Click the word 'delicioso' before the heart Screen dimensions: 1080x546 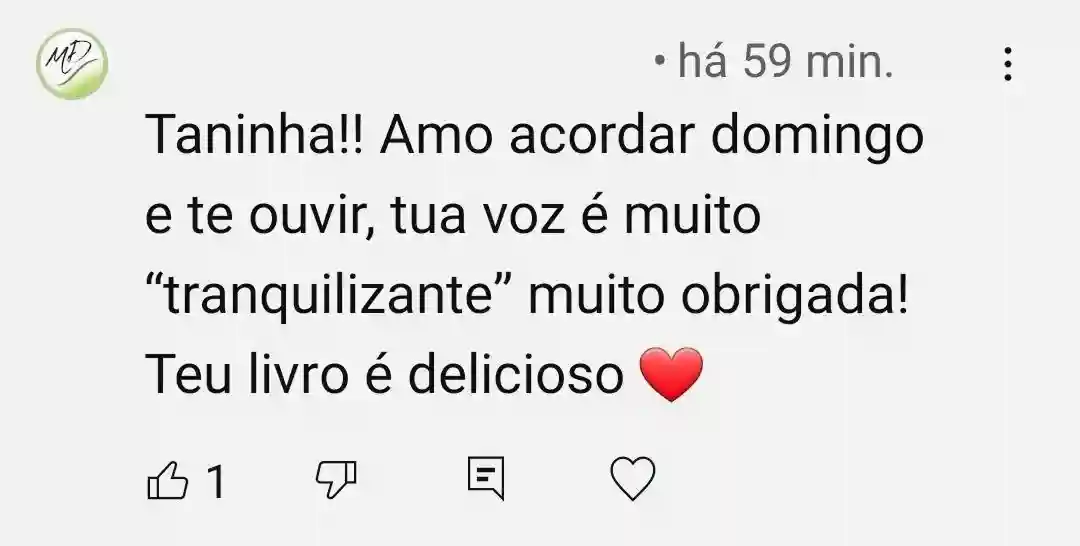point(516,375)
